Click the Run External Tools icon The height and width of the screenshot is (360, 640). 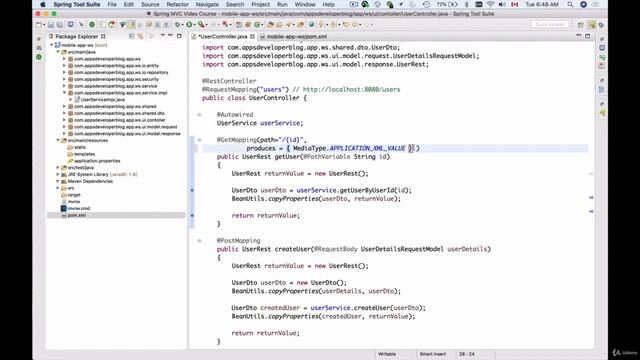tap(201, 25)
